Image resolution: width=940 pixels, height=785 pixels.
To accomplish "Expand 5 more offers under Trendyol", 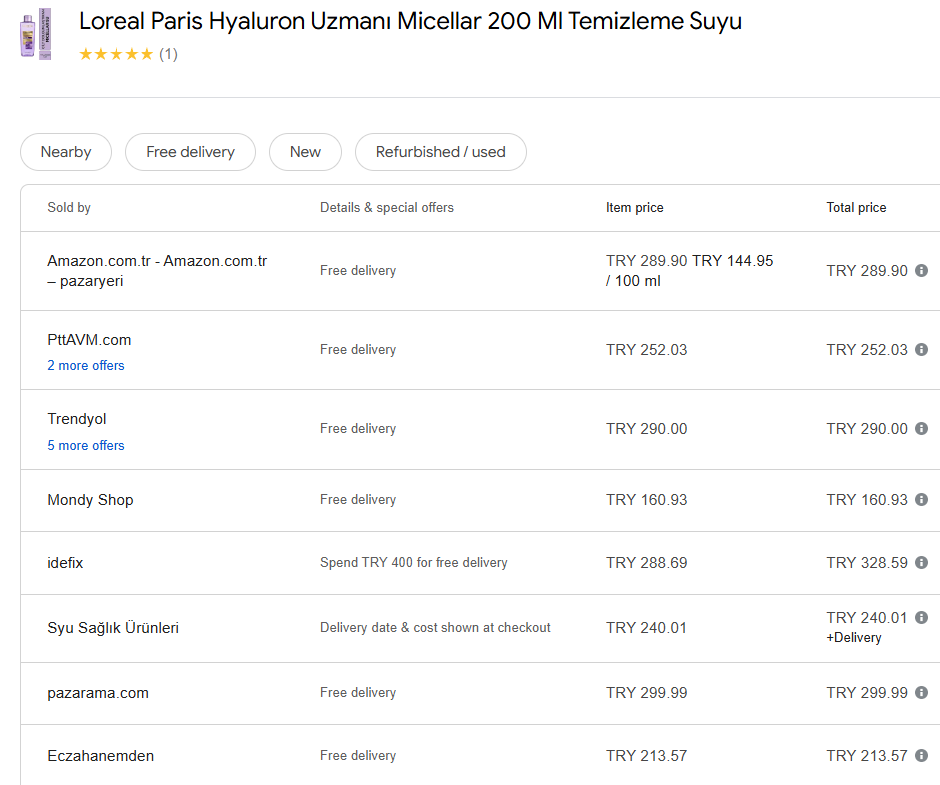I will point(86,446).
